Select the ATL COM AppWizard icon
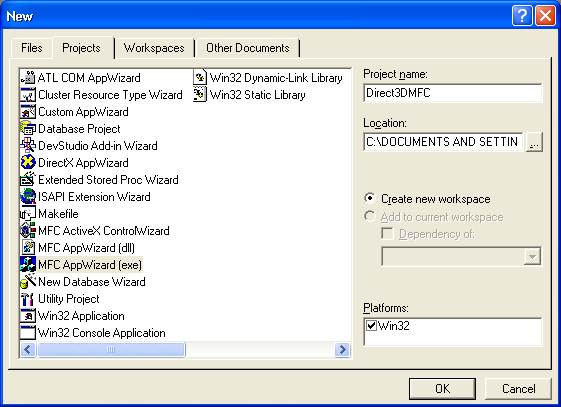Viewport: 561px width, 407px height. pyautogui.click(x=28, y=78)
